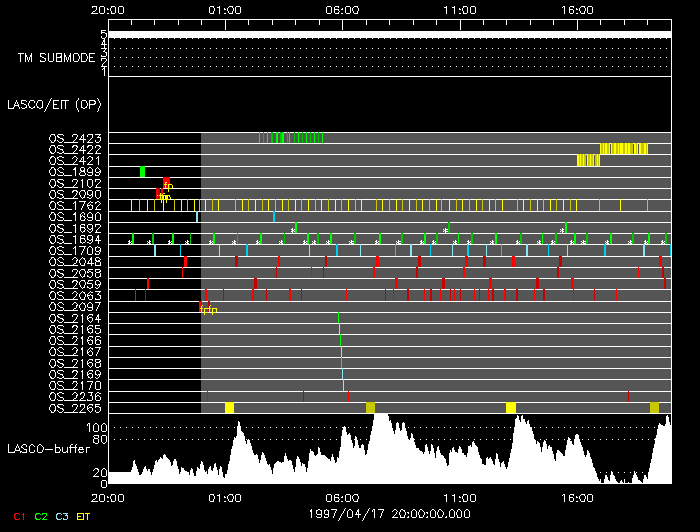Click the 06:00 tick label on top axis
Screen dimensions: 700x532
pos(342,9)
